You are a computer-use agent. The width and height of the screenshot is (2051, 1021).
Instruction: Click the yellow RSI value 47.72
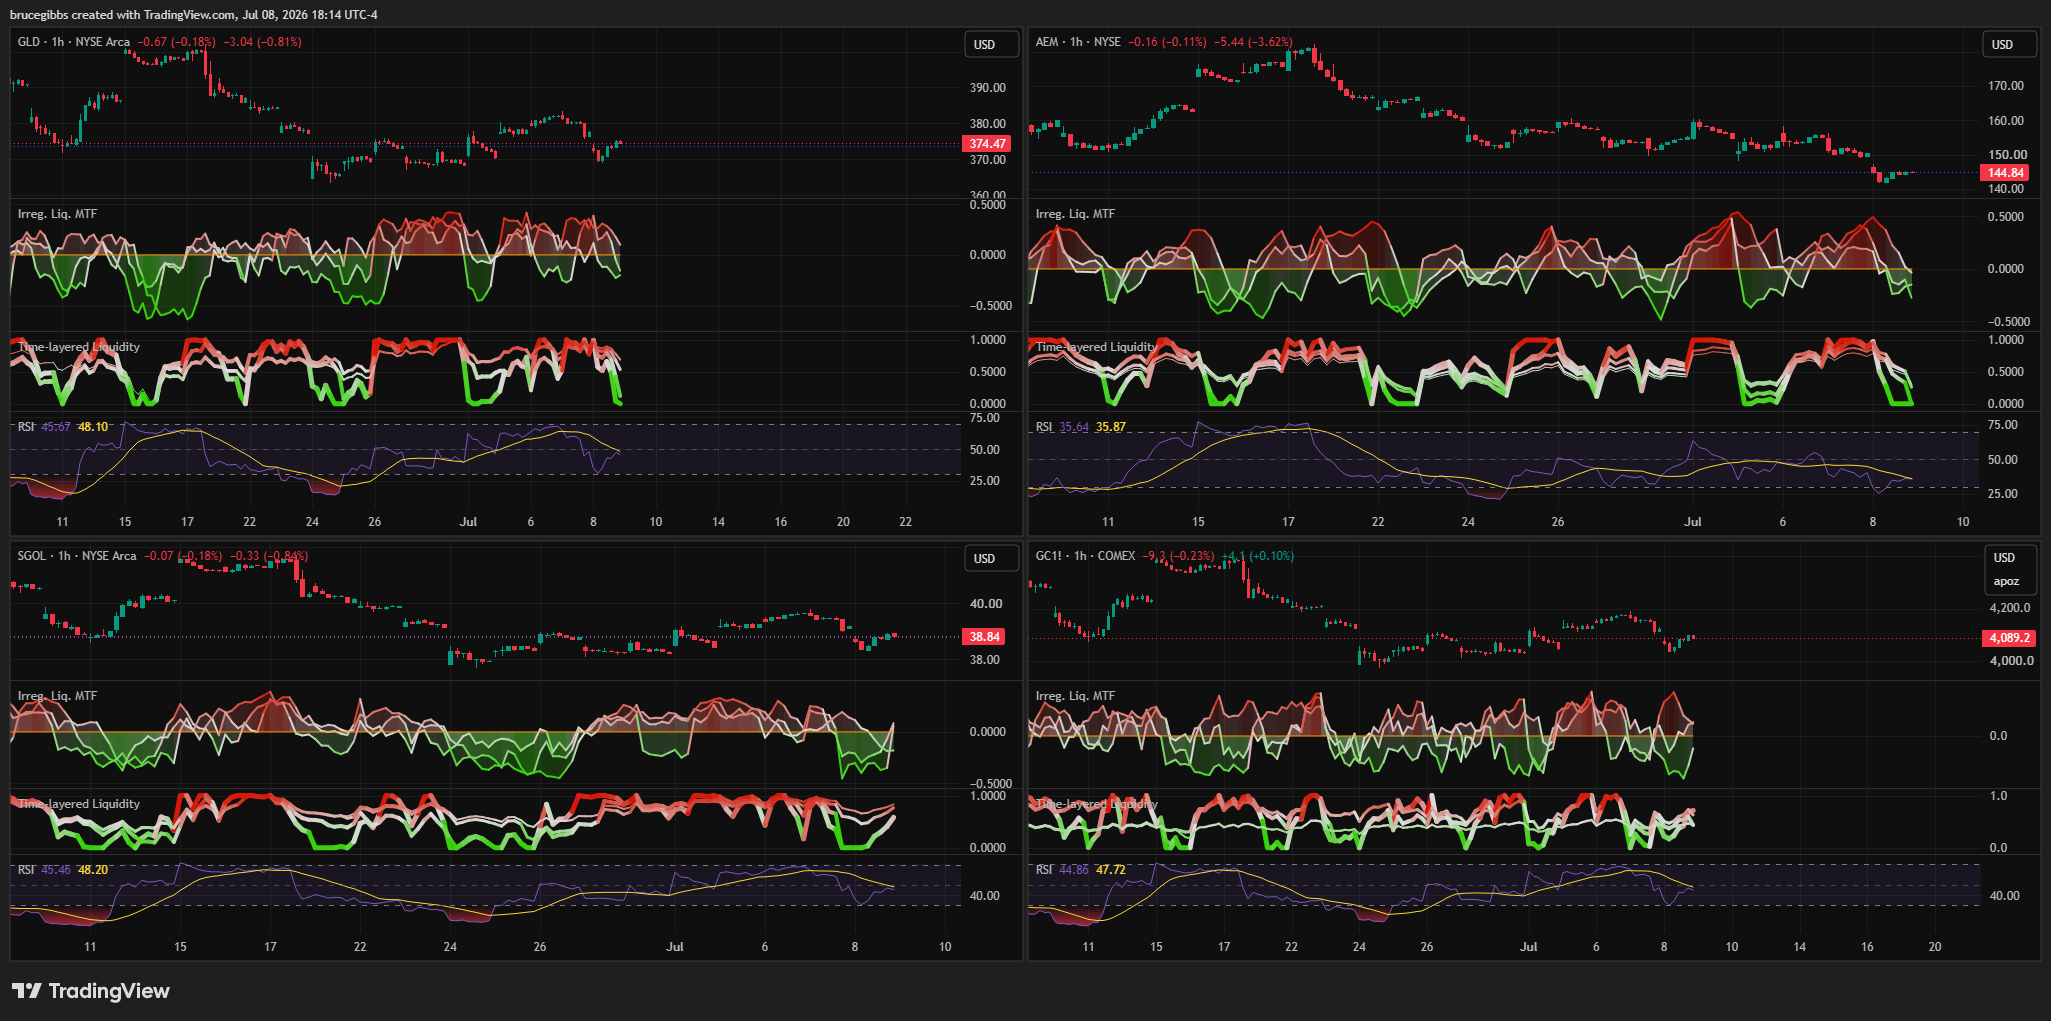coord(1111,870)
